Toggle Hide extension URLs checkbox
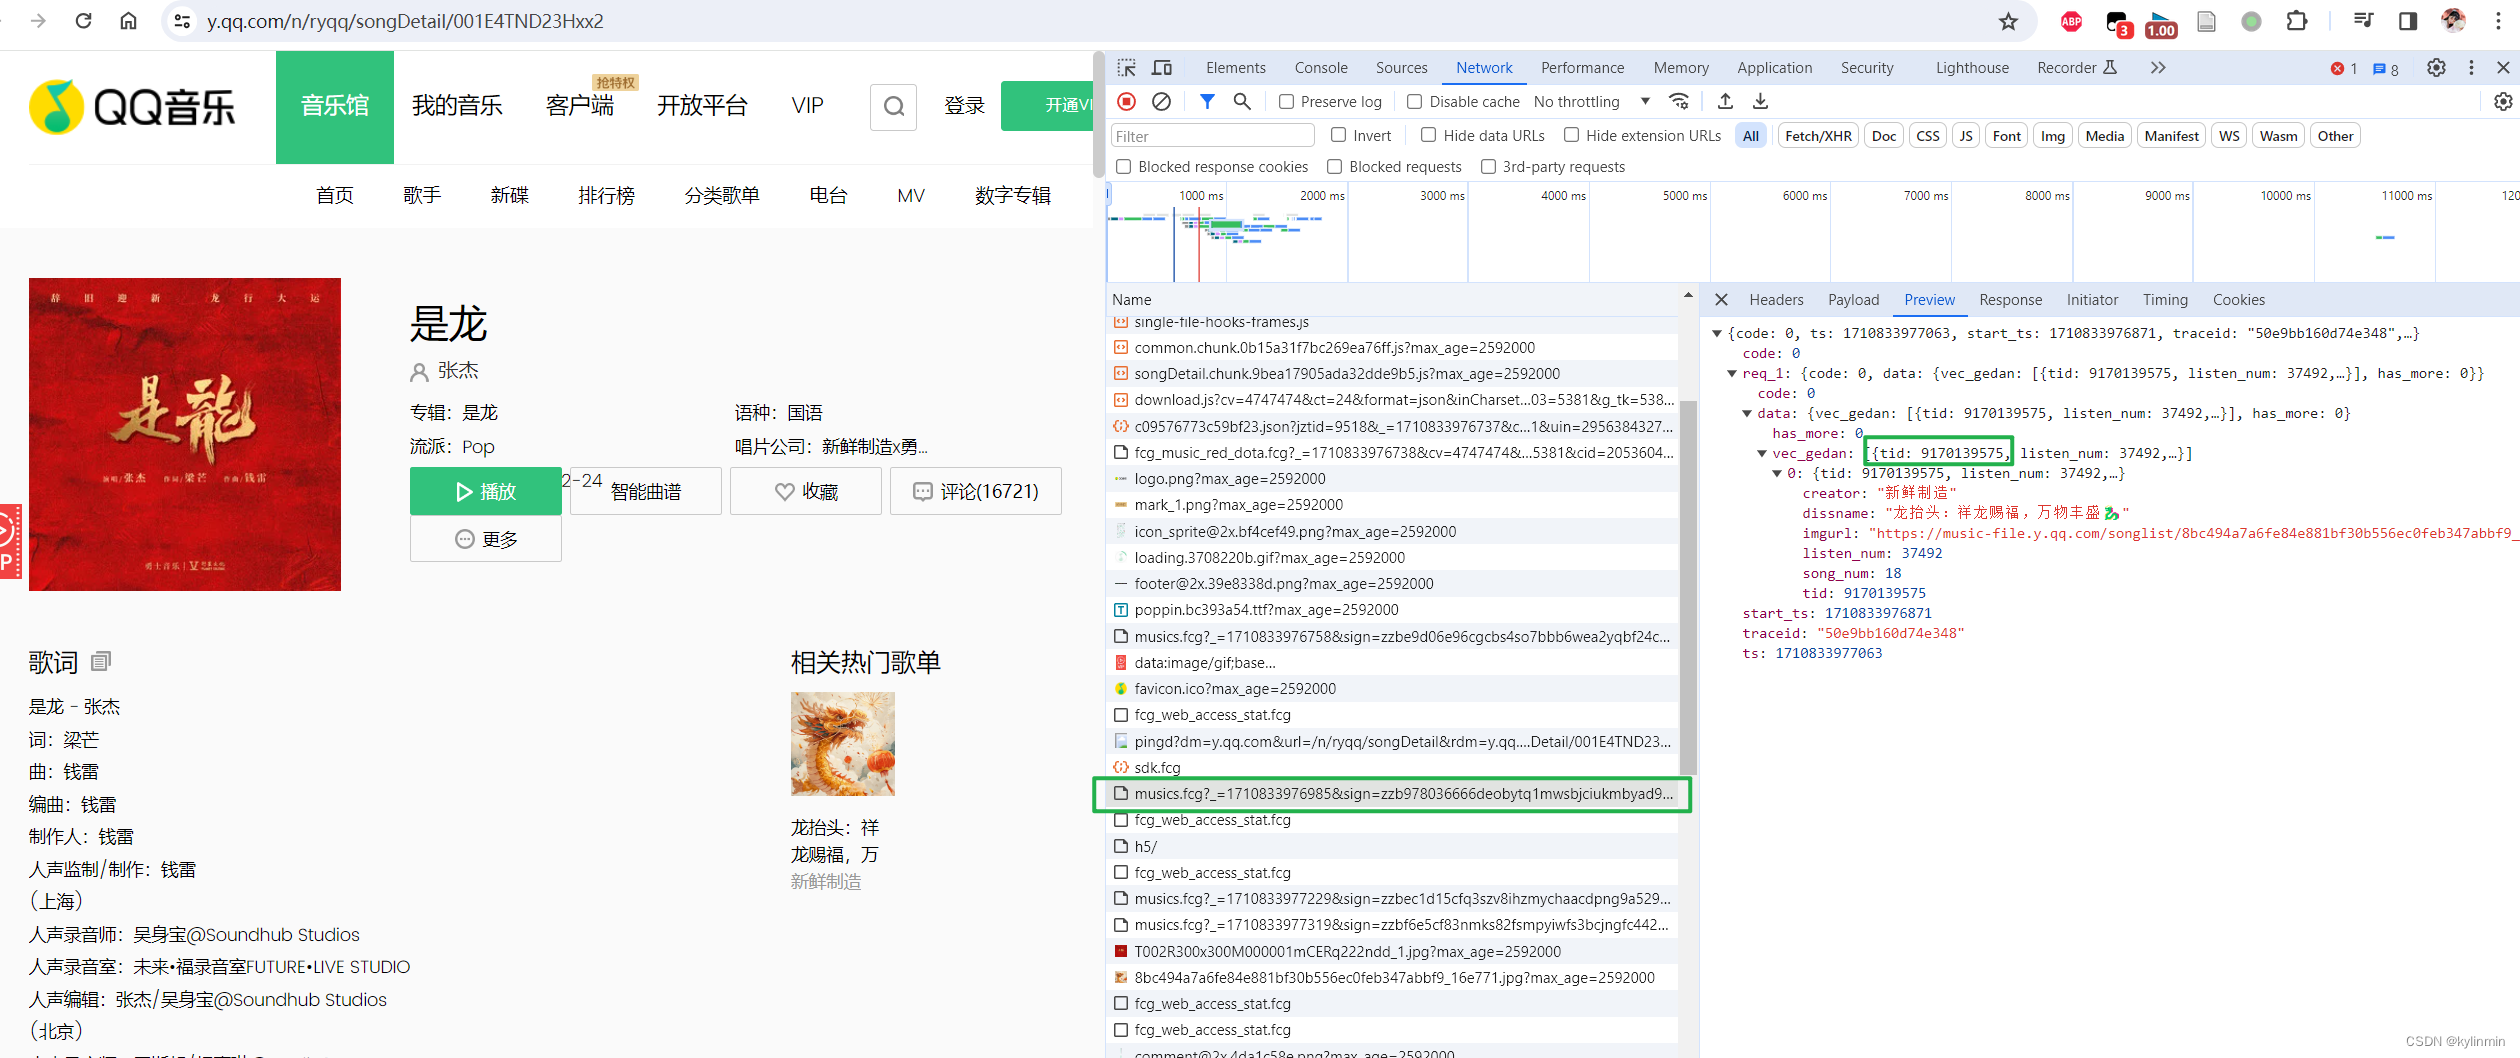This screenshot has width=2520, height=1058. [1571, 135]
